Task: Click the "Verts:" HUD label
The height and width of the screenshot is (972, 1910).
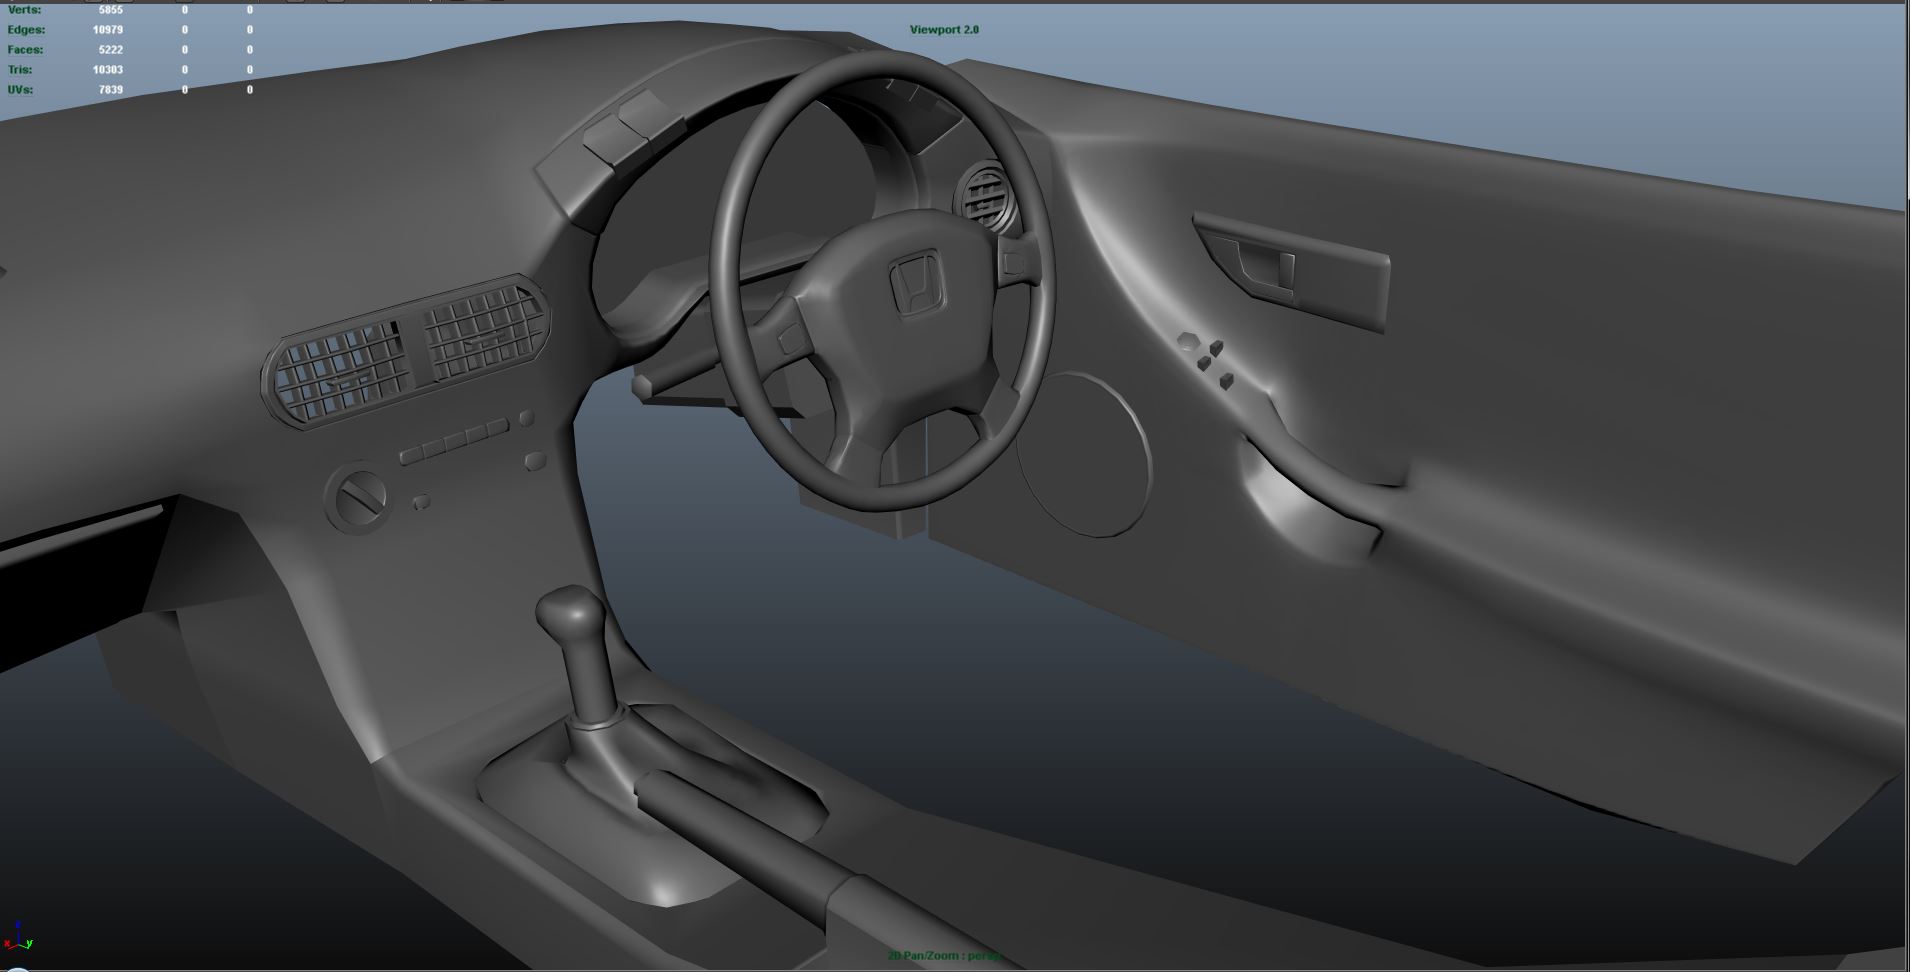Action: [25, 10]
